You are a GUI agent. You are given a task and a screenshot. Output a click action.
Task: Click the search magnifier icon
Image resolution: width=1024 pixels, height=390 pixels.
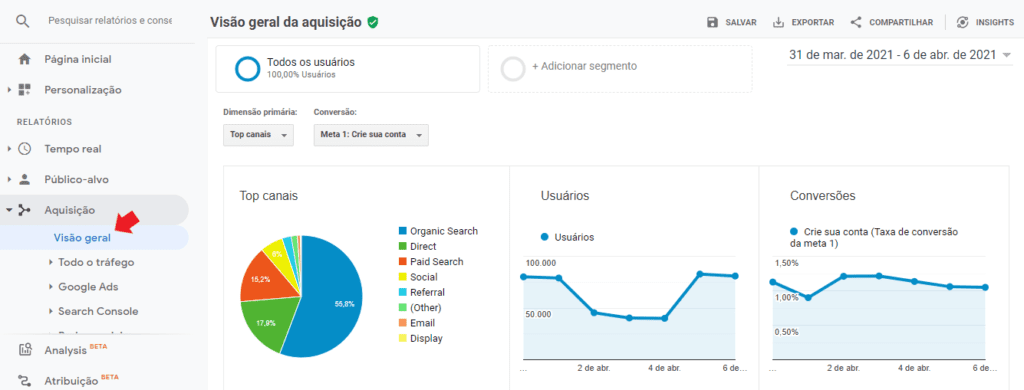23,21
